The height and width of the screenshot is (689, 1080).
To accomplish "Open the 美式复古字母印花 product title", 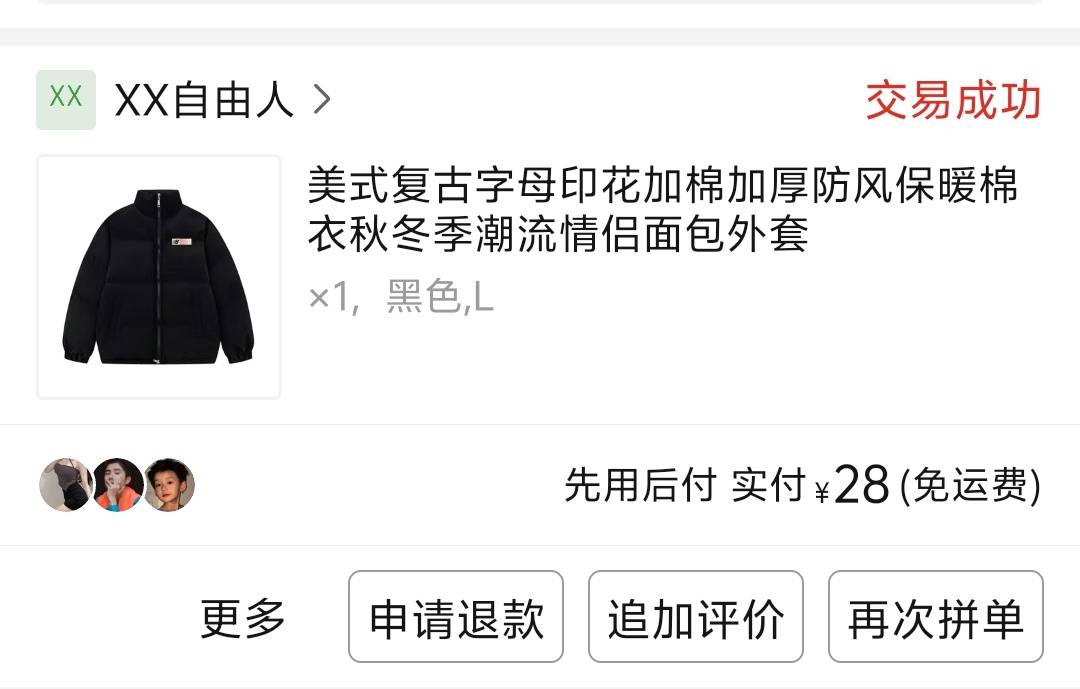I will click(x=662, y=209).
